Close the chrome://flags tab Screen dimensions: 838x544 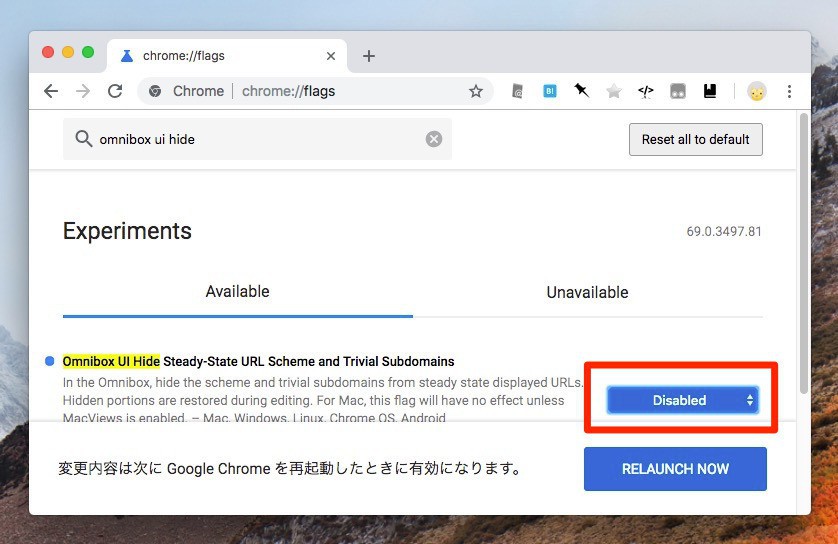331,56
